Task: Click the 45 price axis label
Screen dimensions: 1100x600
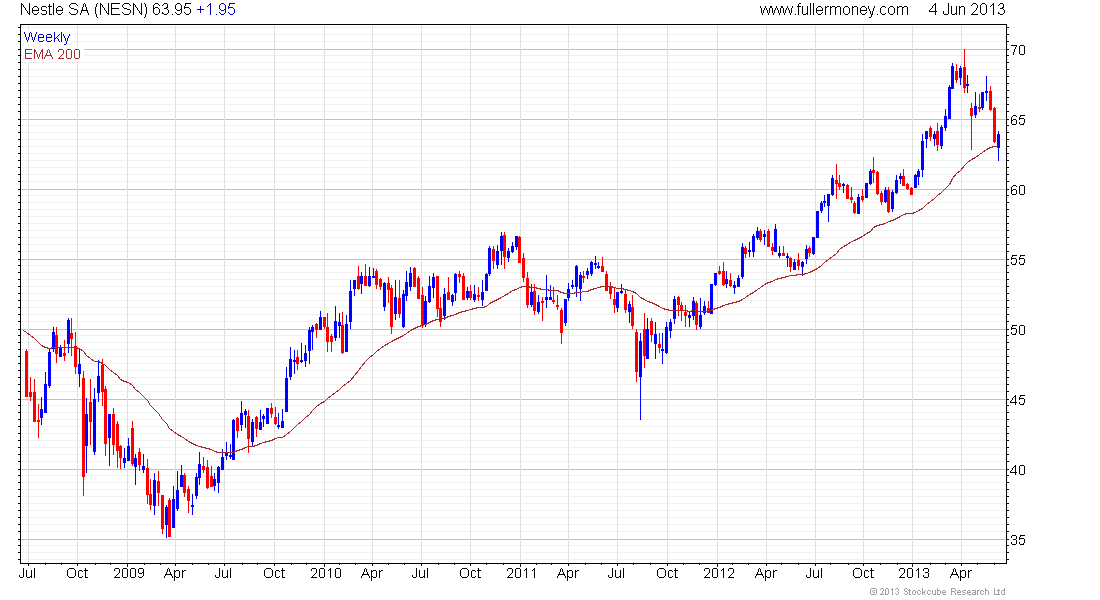Action: tap(1017, 400)
